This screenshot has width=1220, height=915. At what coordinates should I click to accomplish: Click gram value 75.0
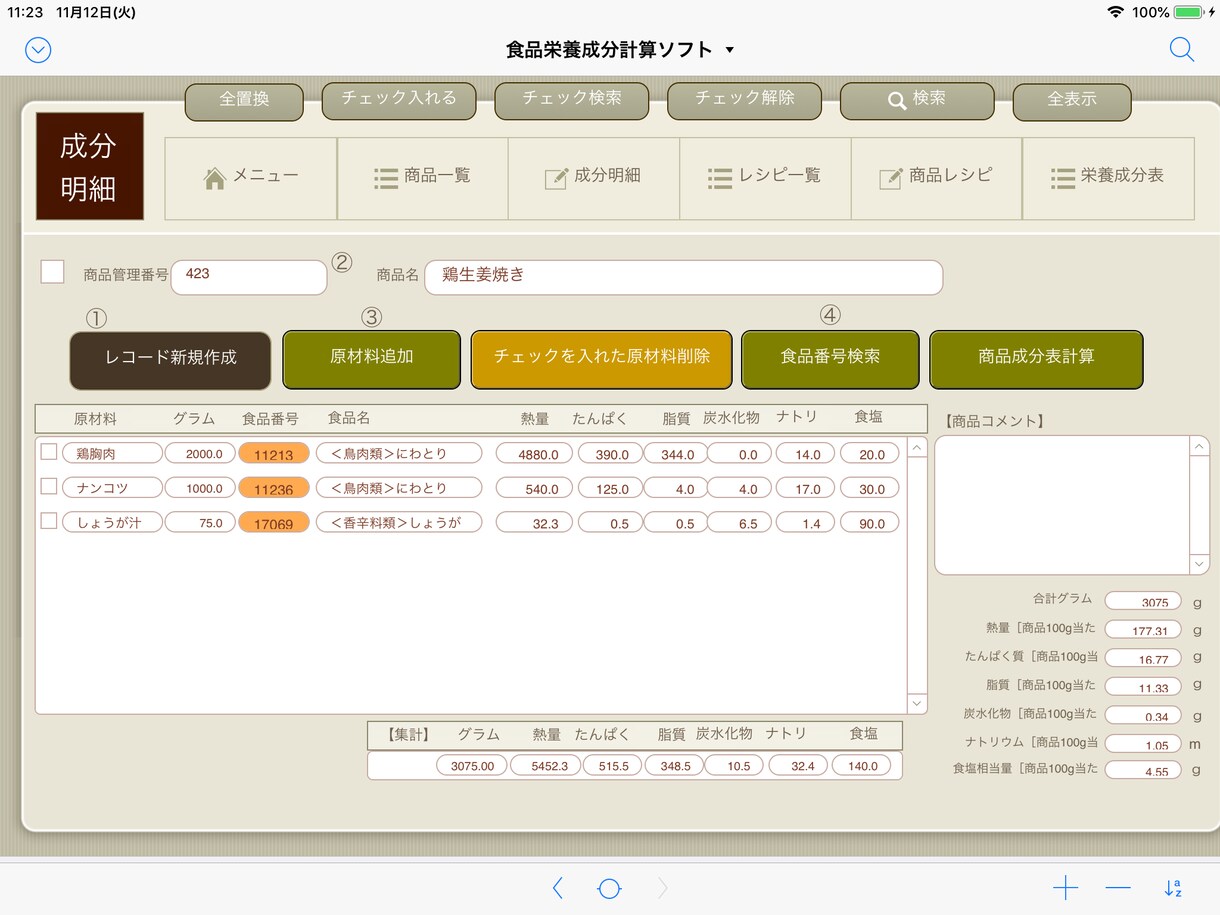(201, 522)
